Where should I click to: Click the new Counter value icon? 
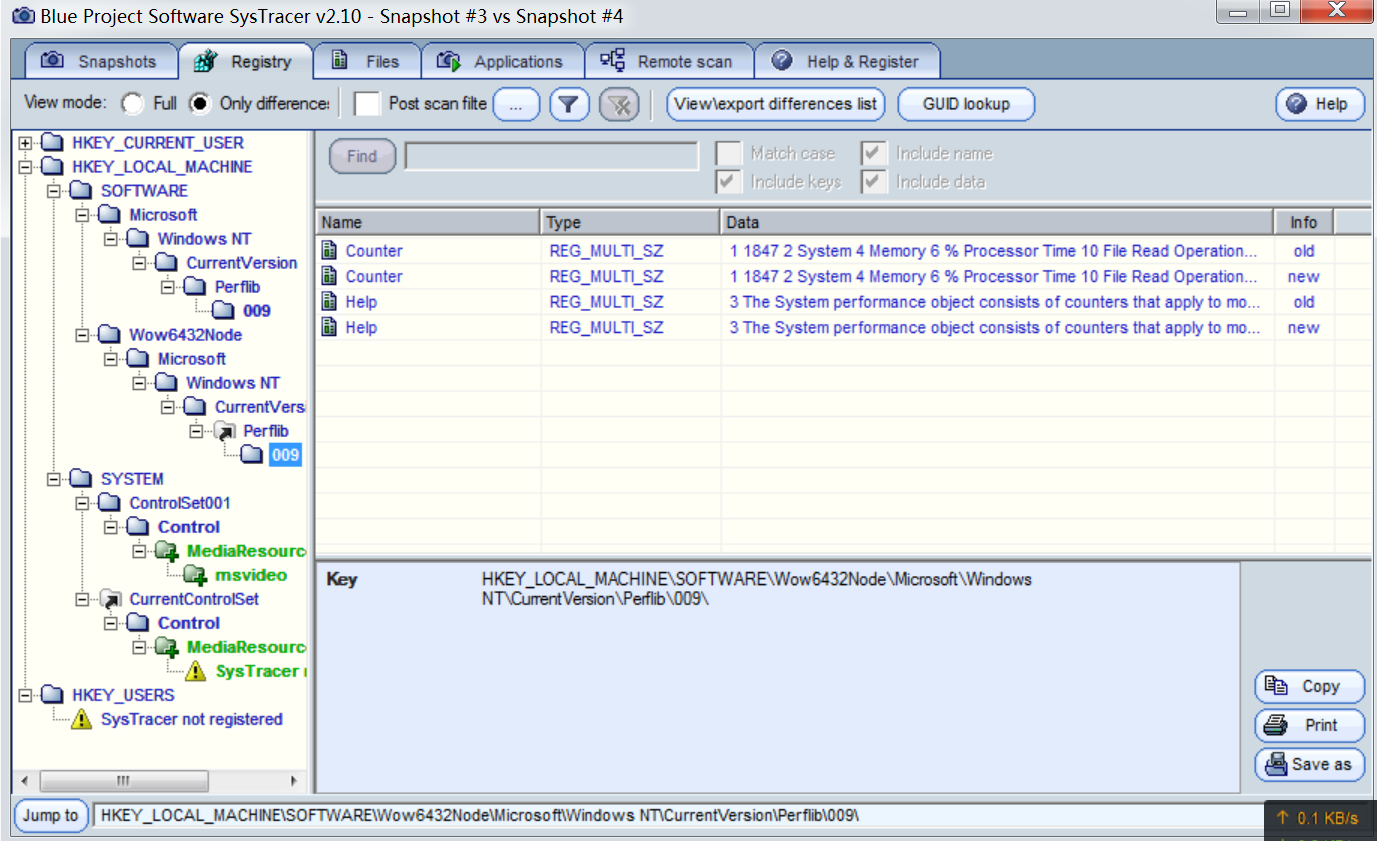point(329,276)
